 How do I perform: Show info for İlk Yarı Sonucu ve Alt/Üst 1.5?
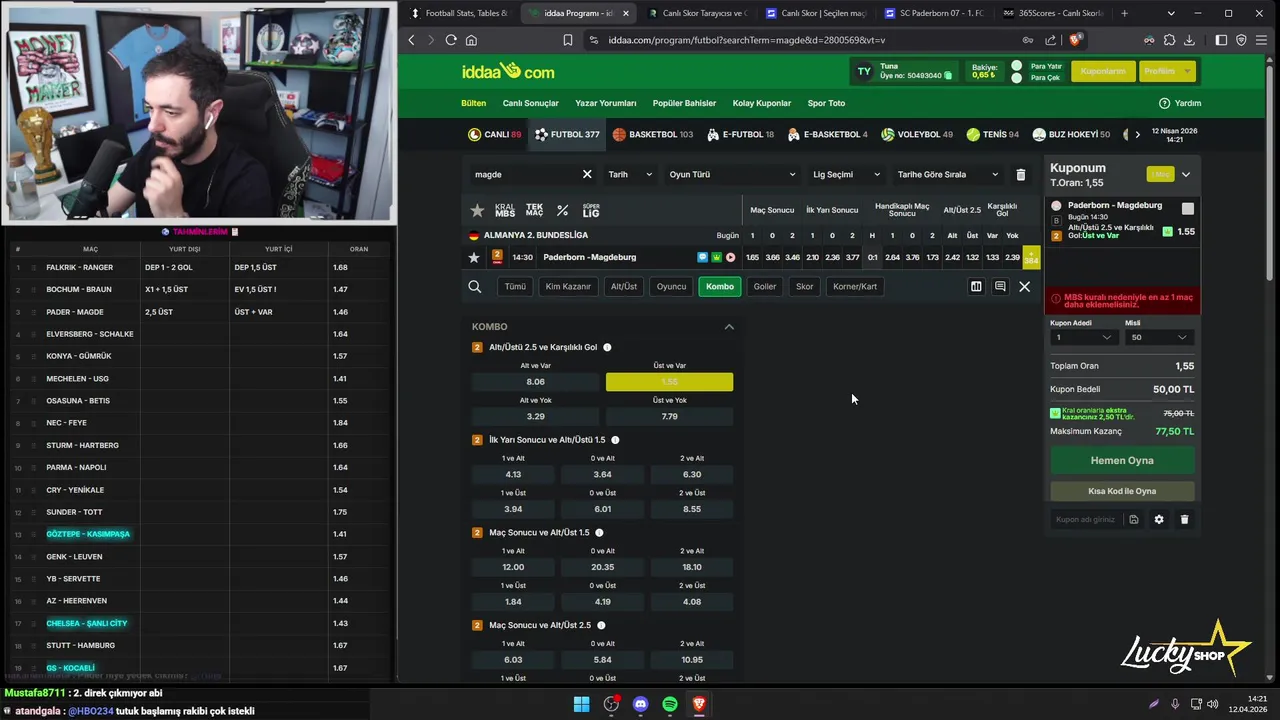pos(615,440)
